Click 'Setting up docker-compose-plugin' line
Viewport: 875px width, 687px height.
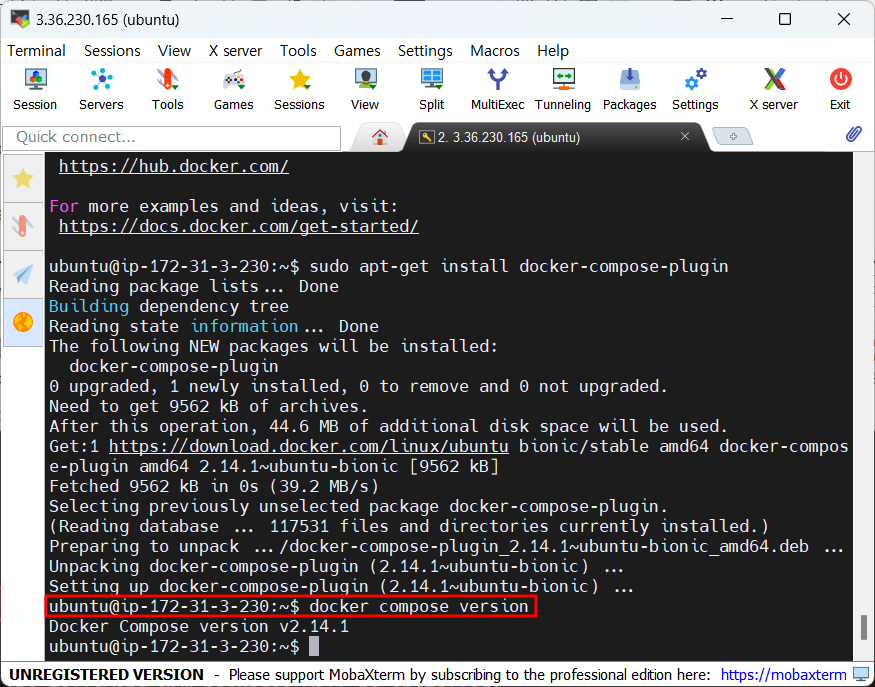coord(341,587)
